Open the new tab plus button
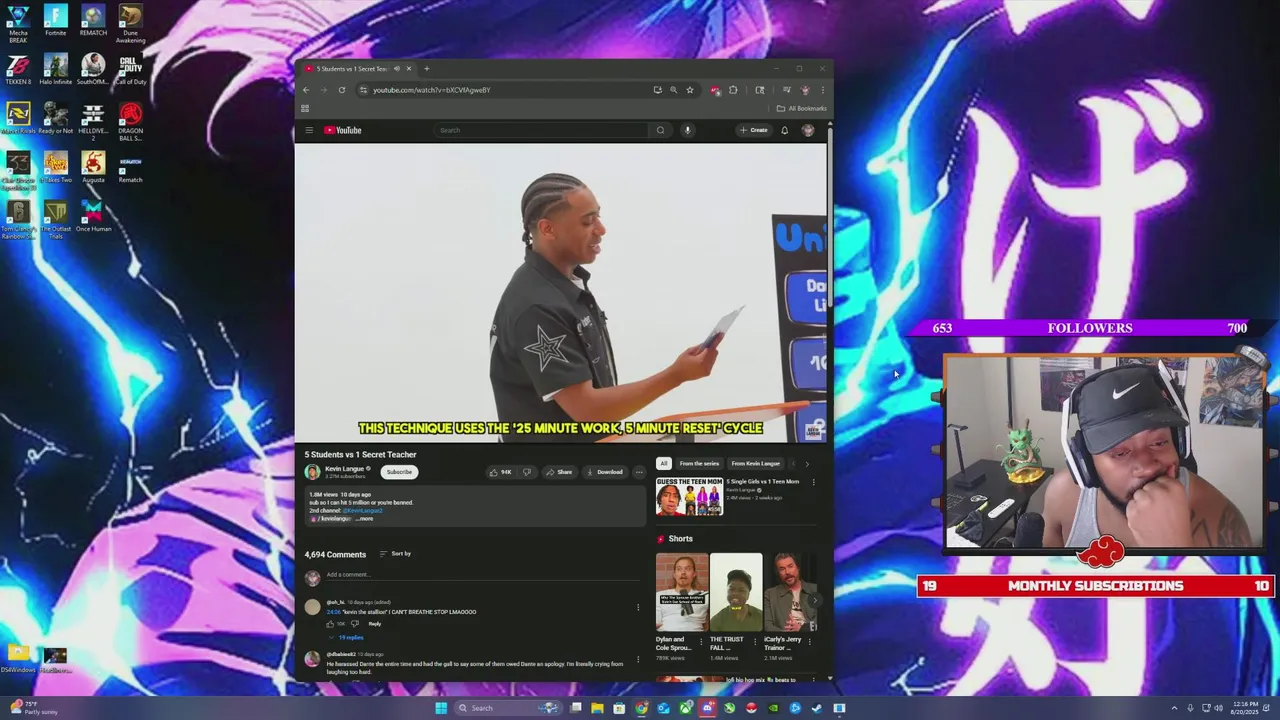The height and width of the screenshot is (720, 1280). click(x=426, y=69)
